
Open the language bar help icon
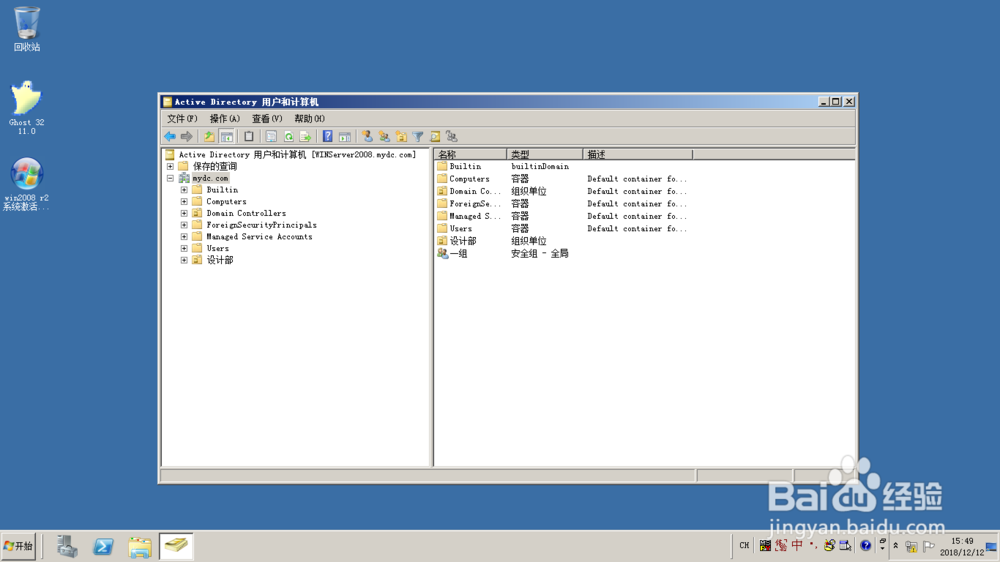click(x=865, y=545)
